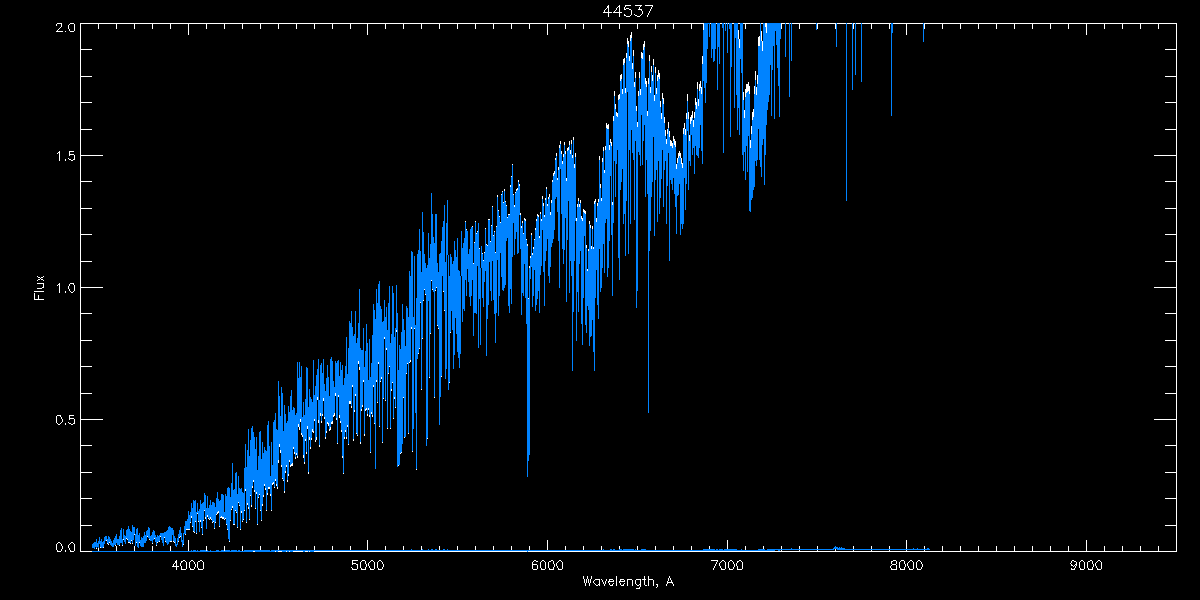Click the thin line near 7900 wavelength
This screenshot has height=600, width=1200.
891,70
